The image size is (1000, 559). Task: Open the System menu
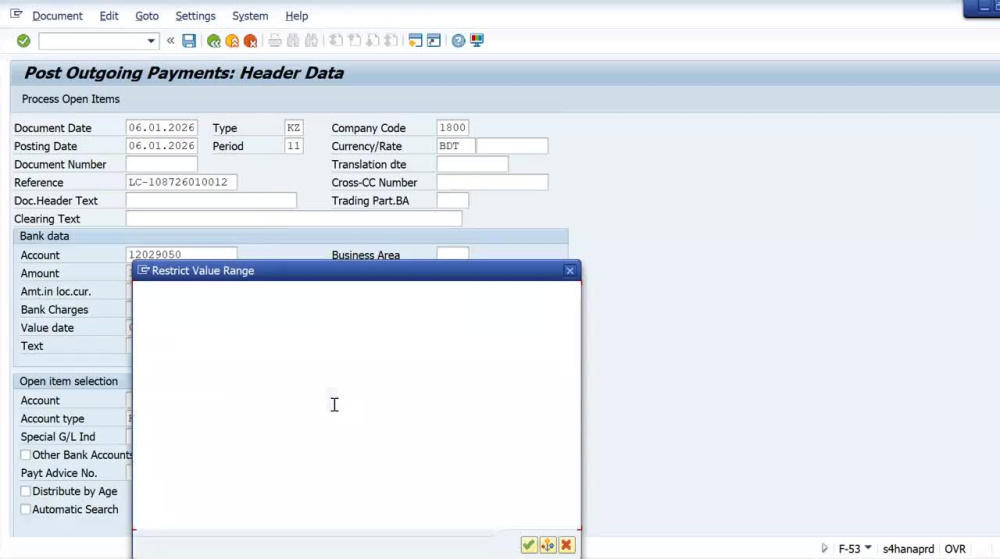pos(250,16)
